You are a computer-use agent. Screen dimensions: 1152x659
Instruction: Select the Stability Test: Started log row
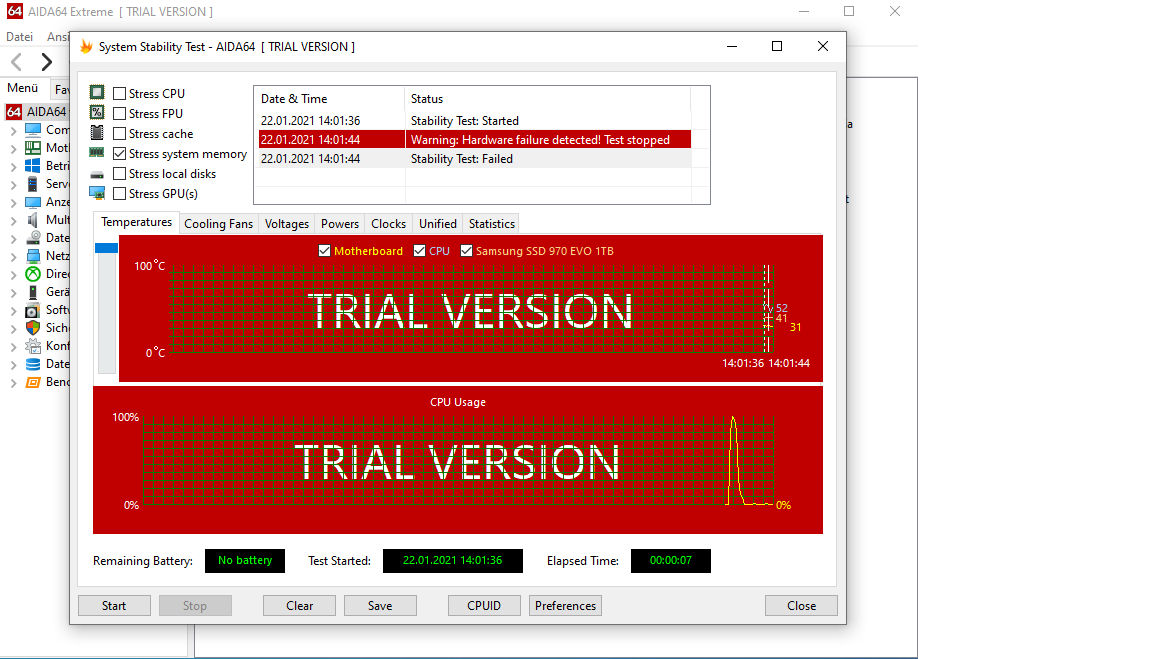coord(475,120)
